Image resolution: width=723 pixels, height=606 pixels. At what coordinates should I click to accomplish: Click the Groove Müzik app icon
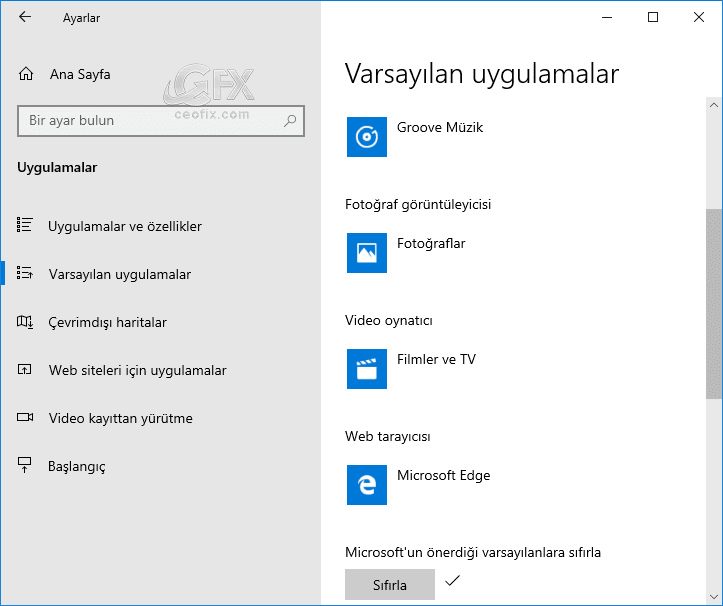[x=367, y=137]
